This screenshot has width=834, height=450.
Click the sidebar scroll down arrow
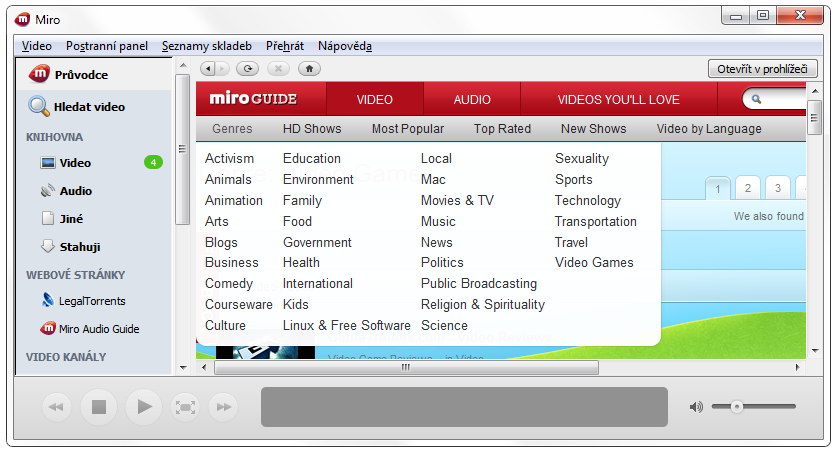(x=183, y=367)
